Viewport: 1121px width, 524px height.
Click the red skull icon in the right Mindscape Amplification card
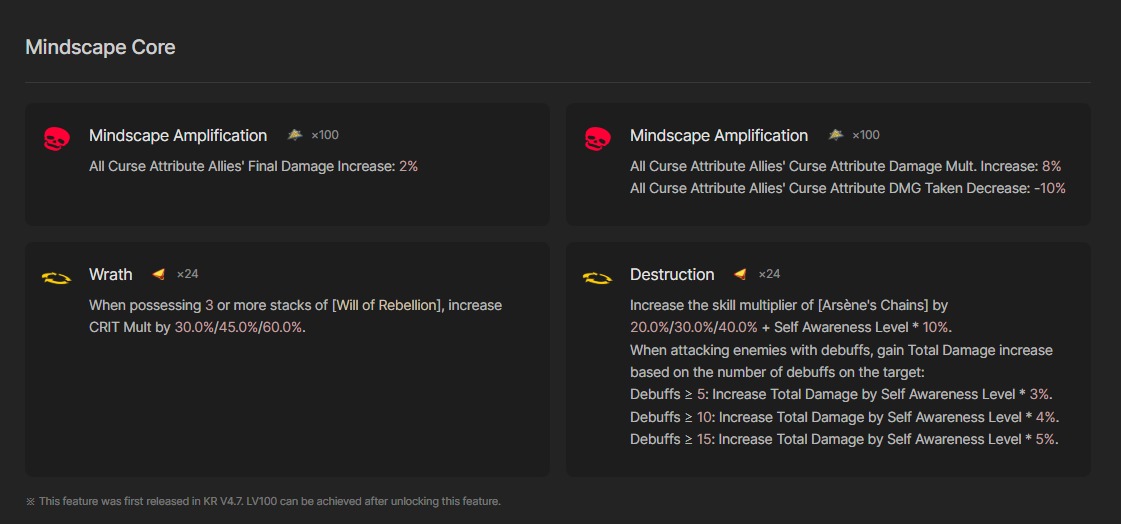[597, 139]
